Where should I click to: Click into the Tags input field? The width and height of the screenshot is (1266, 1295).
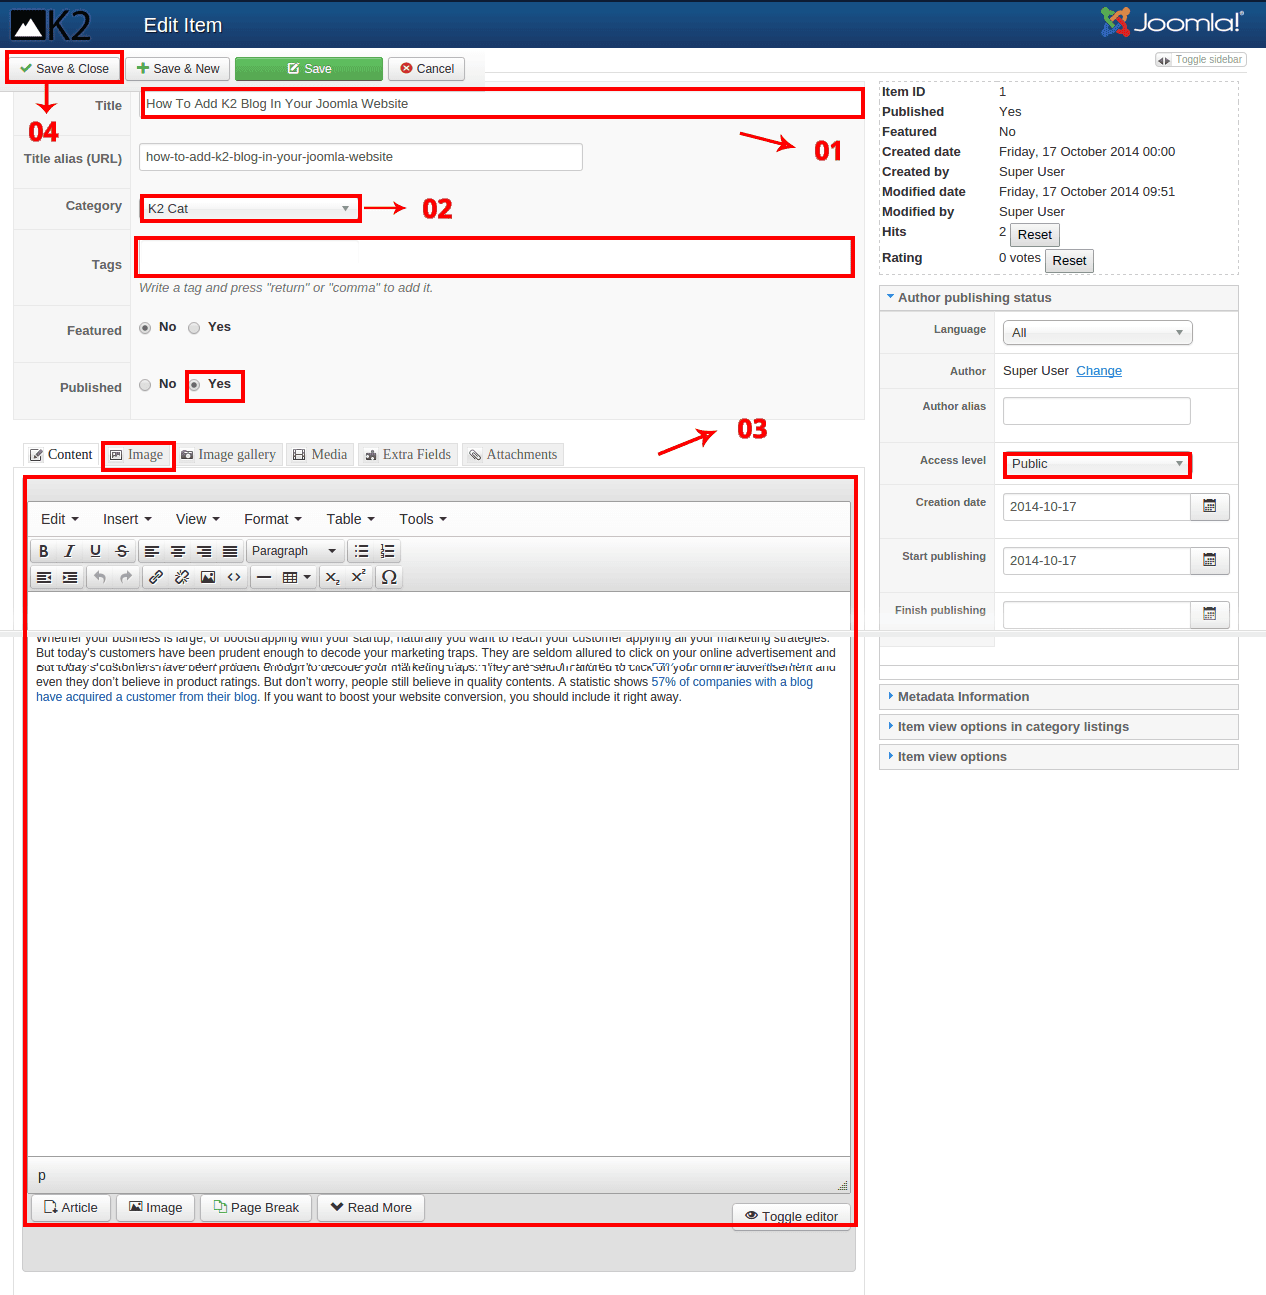pyautogui.click(x=495, y=257)
